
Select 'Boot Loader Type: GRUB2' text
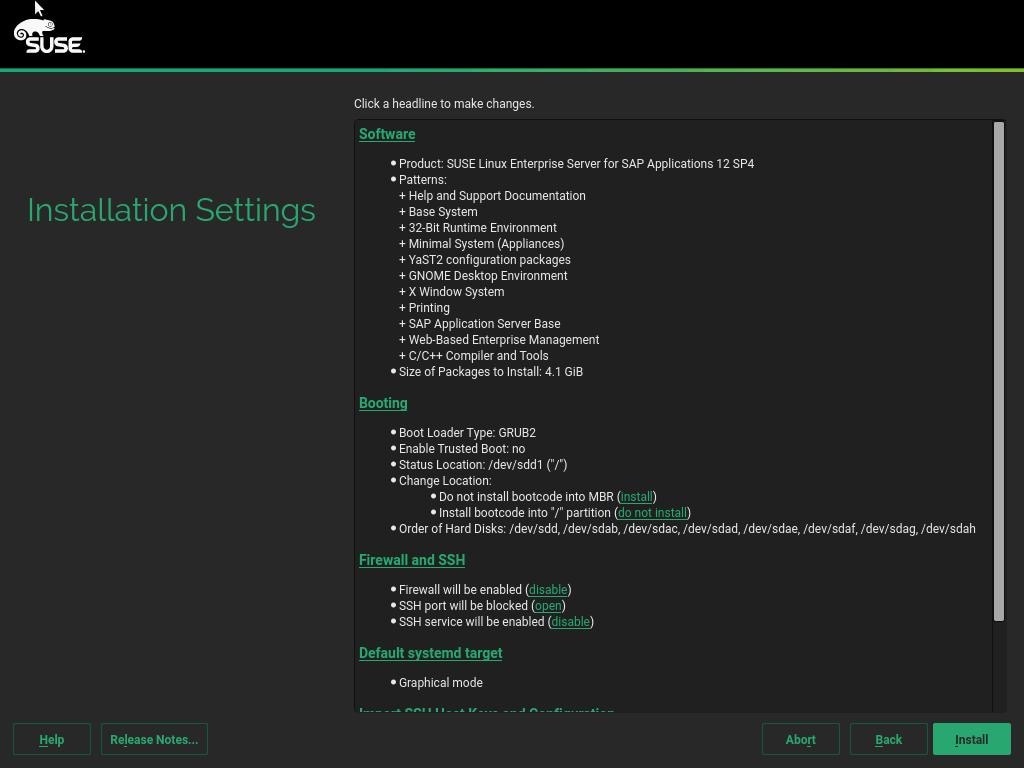click(x=467, y=432)
